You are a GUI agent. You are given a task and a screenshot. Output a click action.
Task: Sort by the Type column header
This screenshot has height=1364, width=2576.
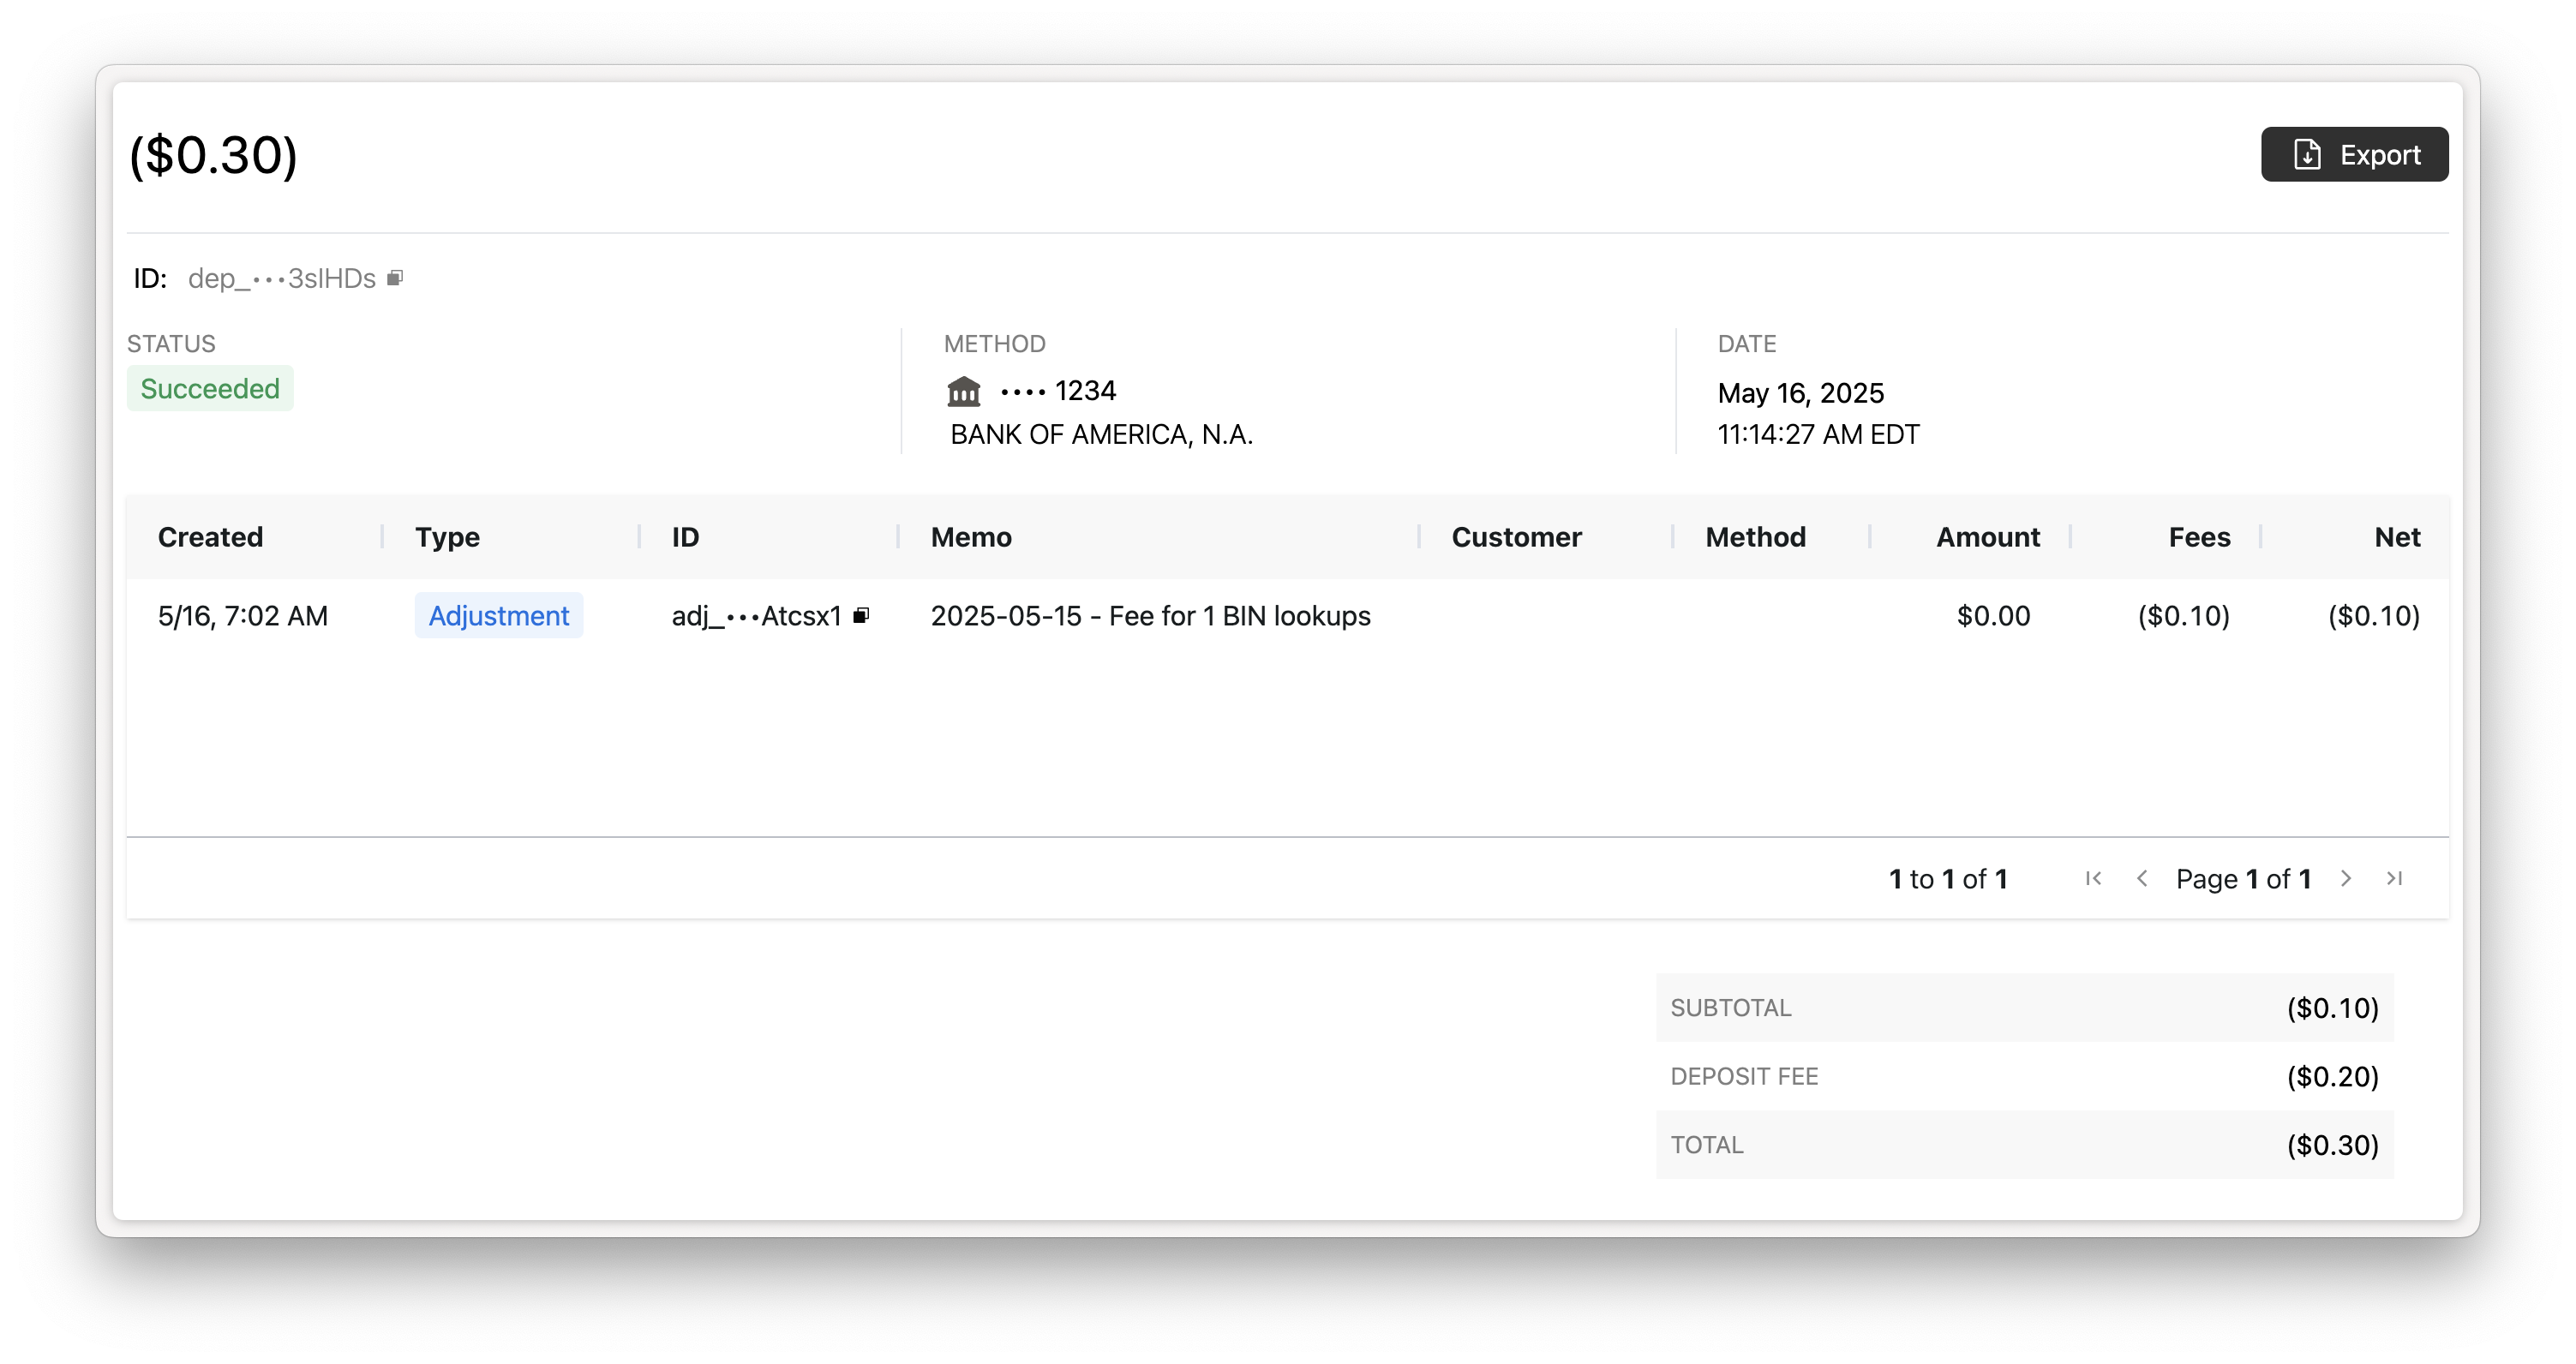[447, 537]
